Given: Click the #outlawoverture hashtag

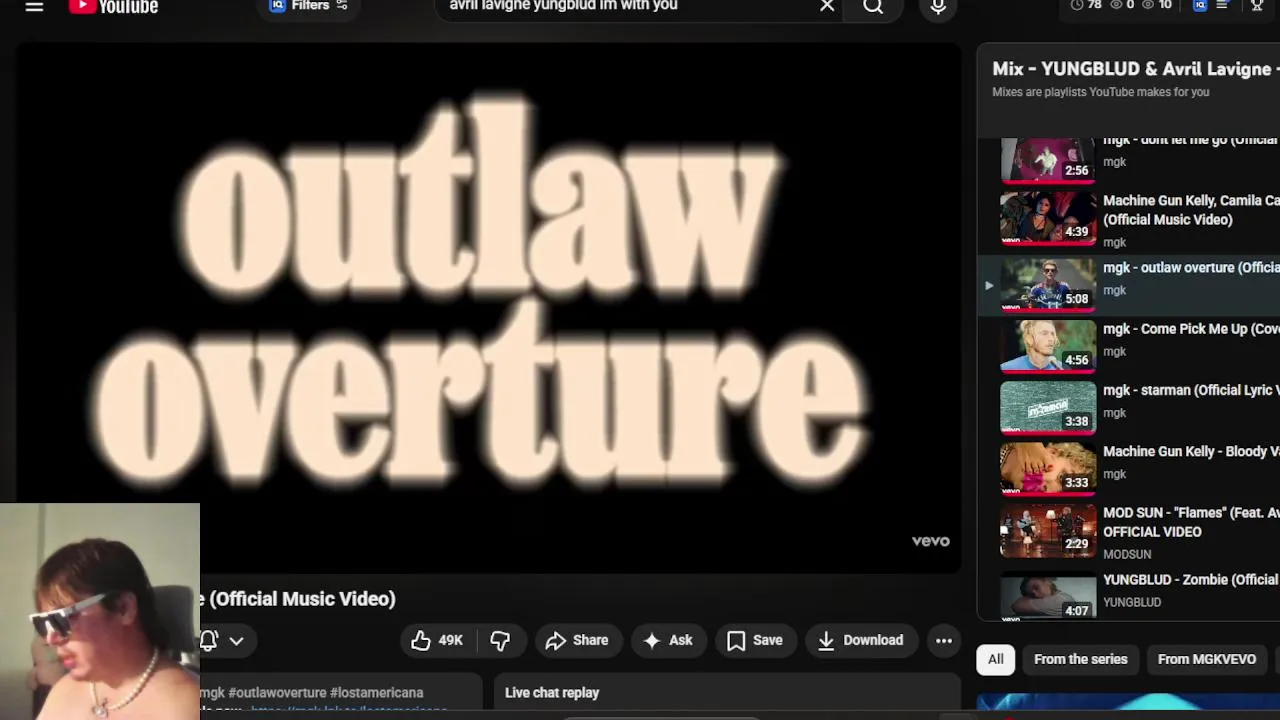Looking at the screenshot, I should (278, 692).
